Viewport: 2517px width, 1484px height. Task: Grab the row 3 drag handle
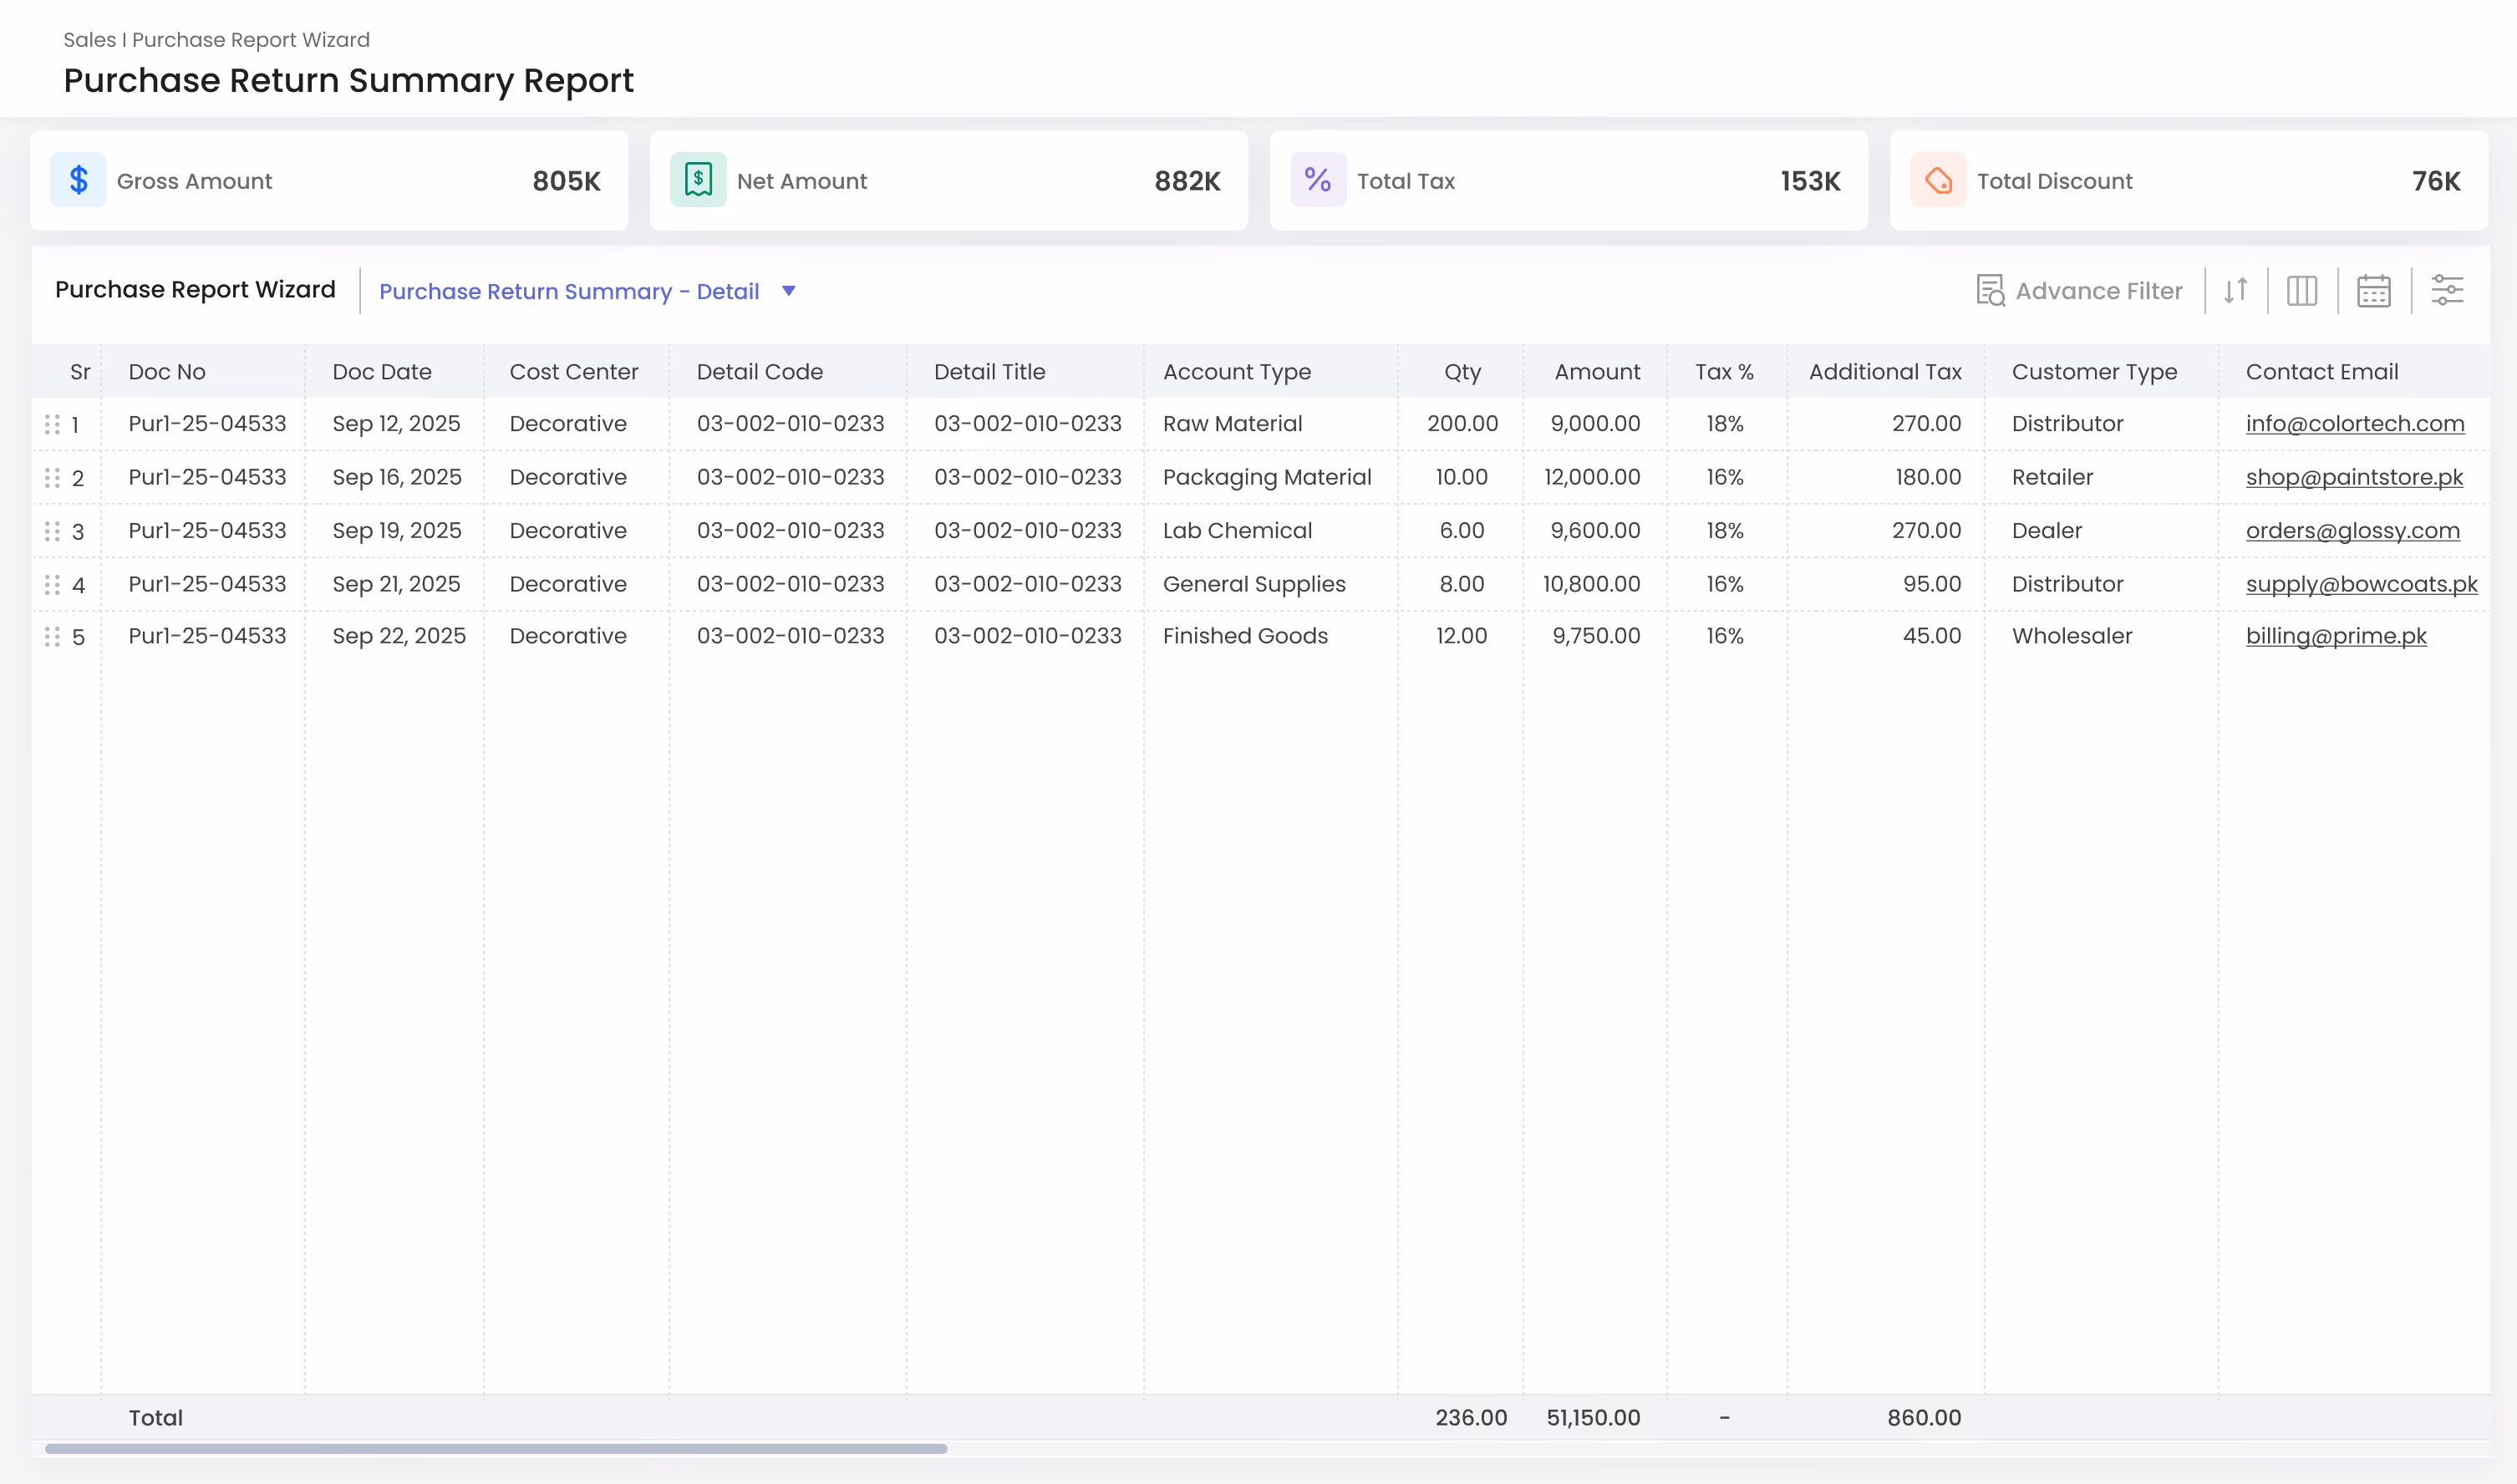[x=52, y=531]
